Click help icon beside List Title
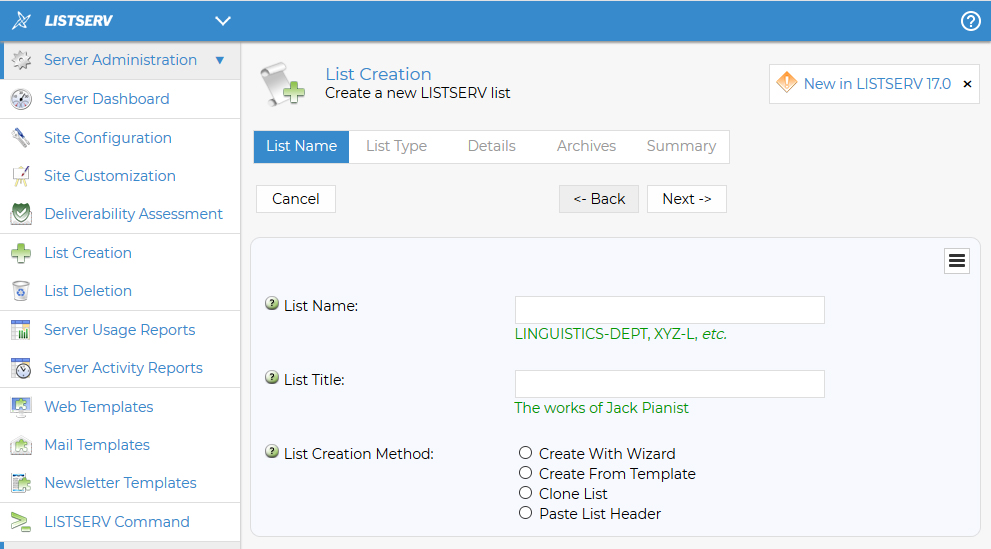Viewport: 991px width, 549px height. click(272, 378)
